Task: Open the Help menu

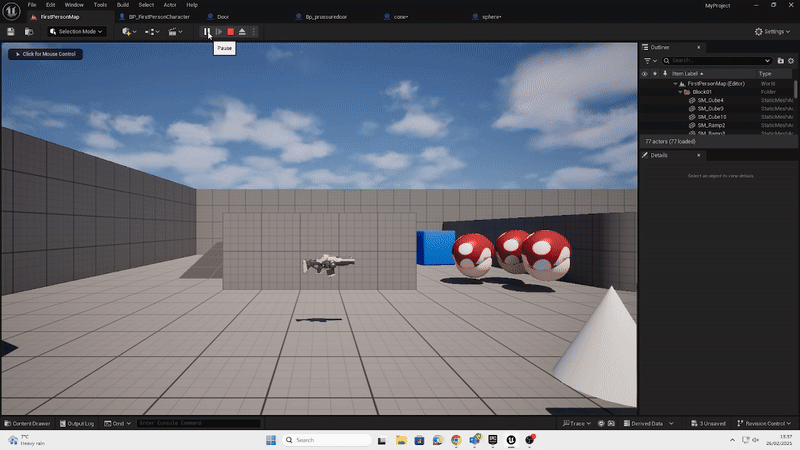Action: pos(192,5)
